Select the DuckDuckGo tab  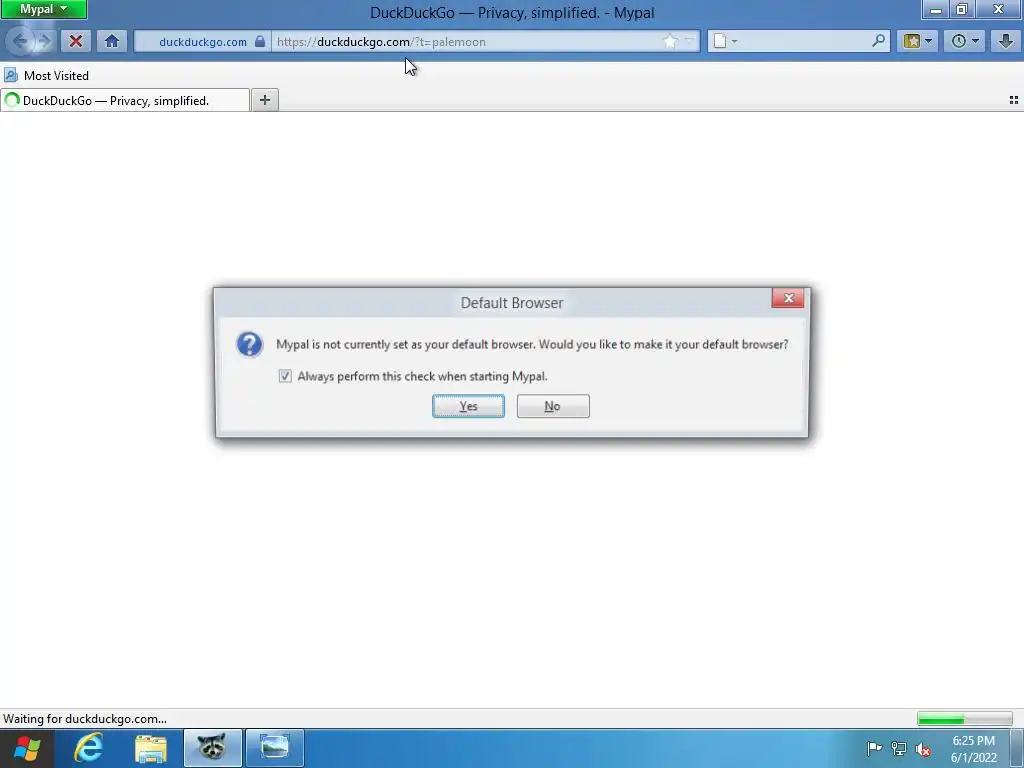point(125,101)
